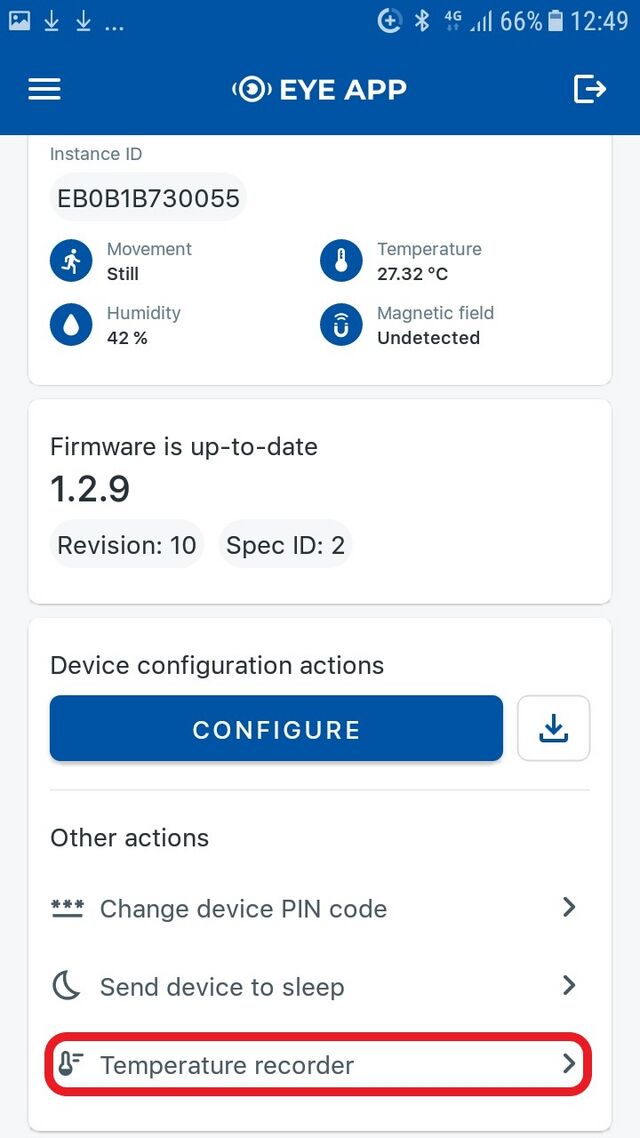Tap the download configuration icon beside Configure
640x1138 pixels.
[553, 729]
